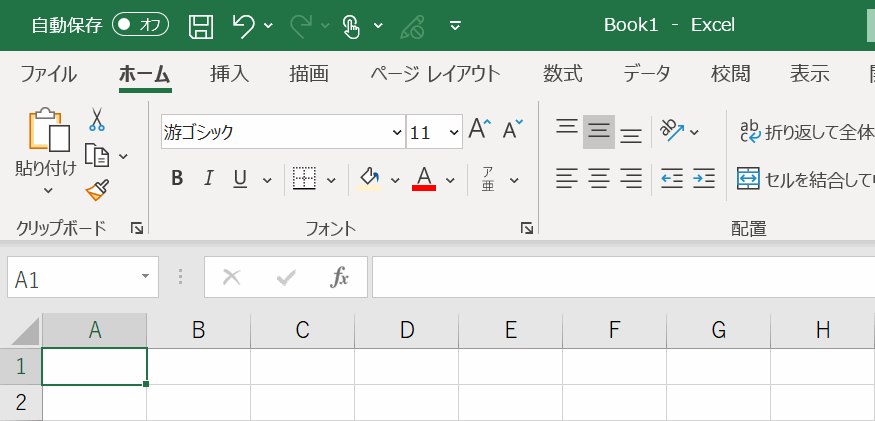This screenshot has width=875, height=421.
Task: Open the 数式 ribbon tab
Action: coord(562,73)
